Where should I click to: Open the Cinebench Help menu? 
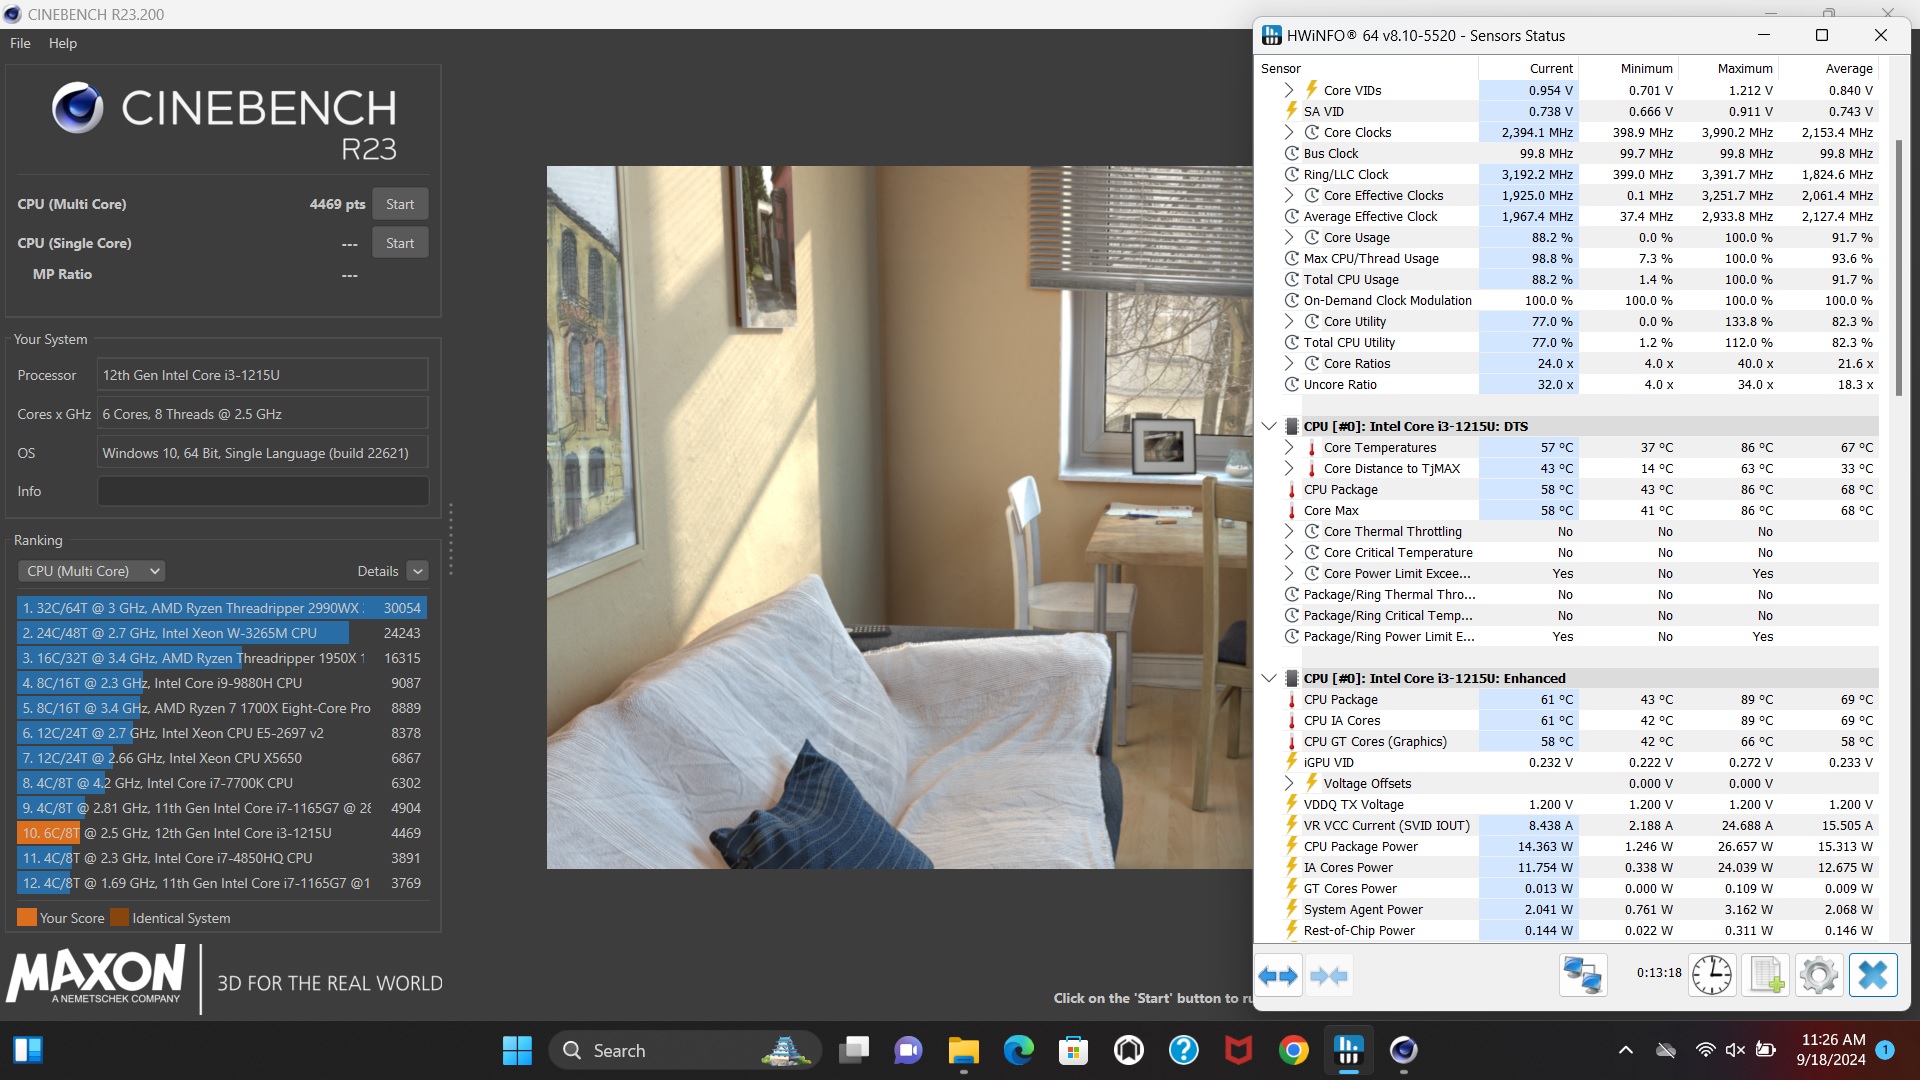click(62, 43)
